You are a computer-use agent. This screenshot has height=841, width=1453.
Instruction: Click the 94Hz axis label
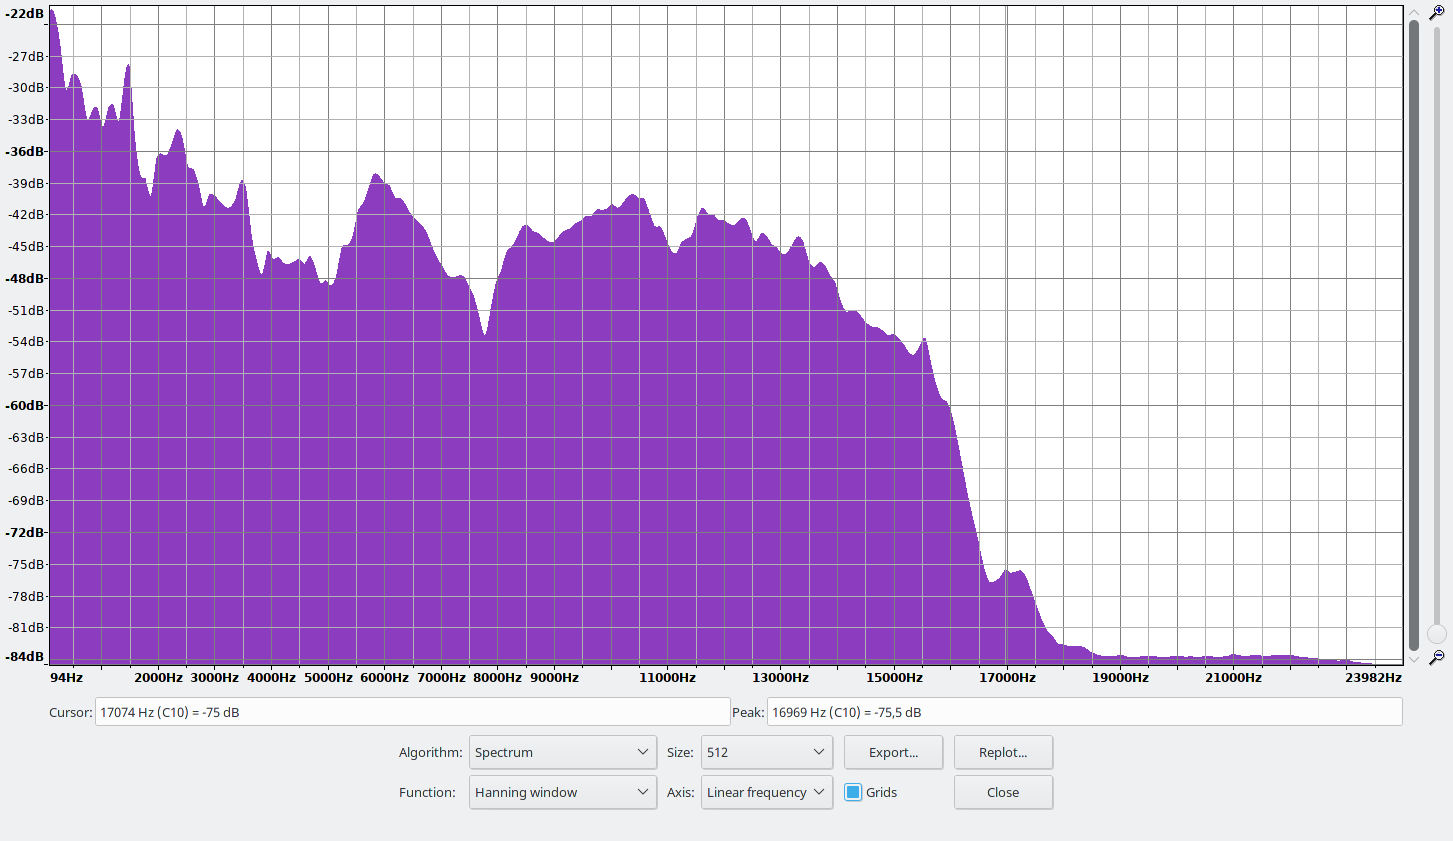66,677
